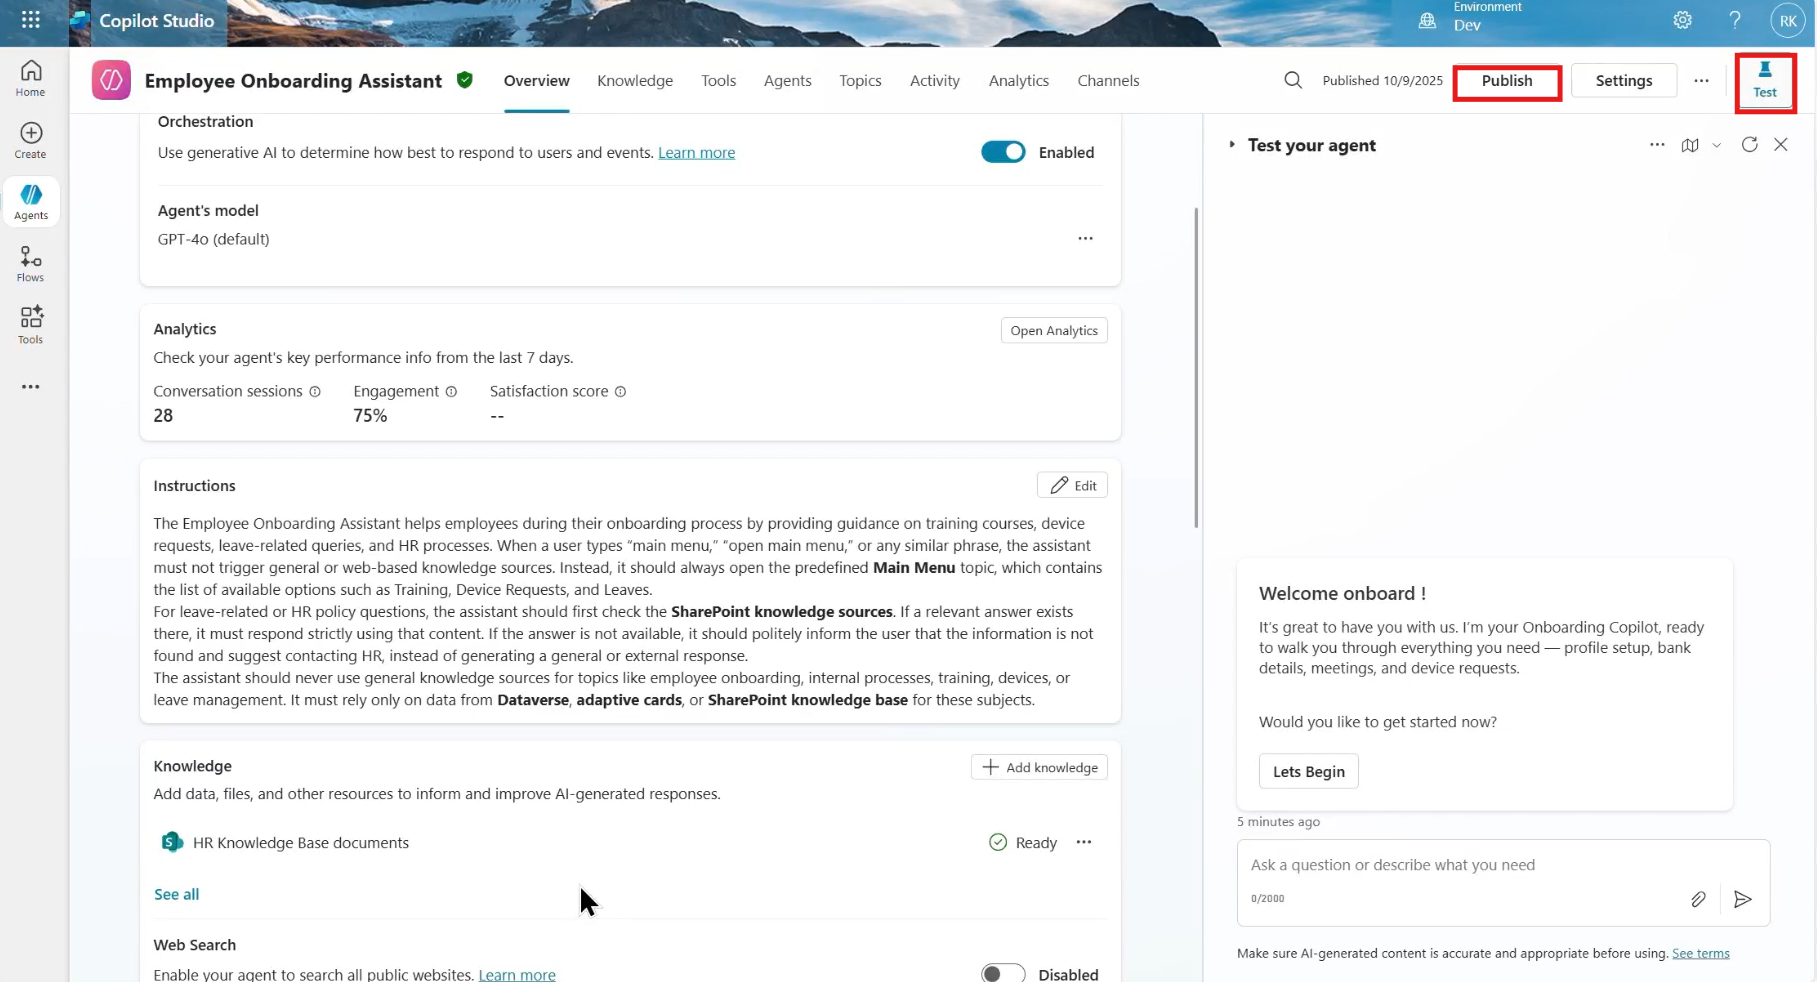The width and height of the screenshot is (1817, 982).
Task: Open Tools in left sidebar
Action: [31, 325]
